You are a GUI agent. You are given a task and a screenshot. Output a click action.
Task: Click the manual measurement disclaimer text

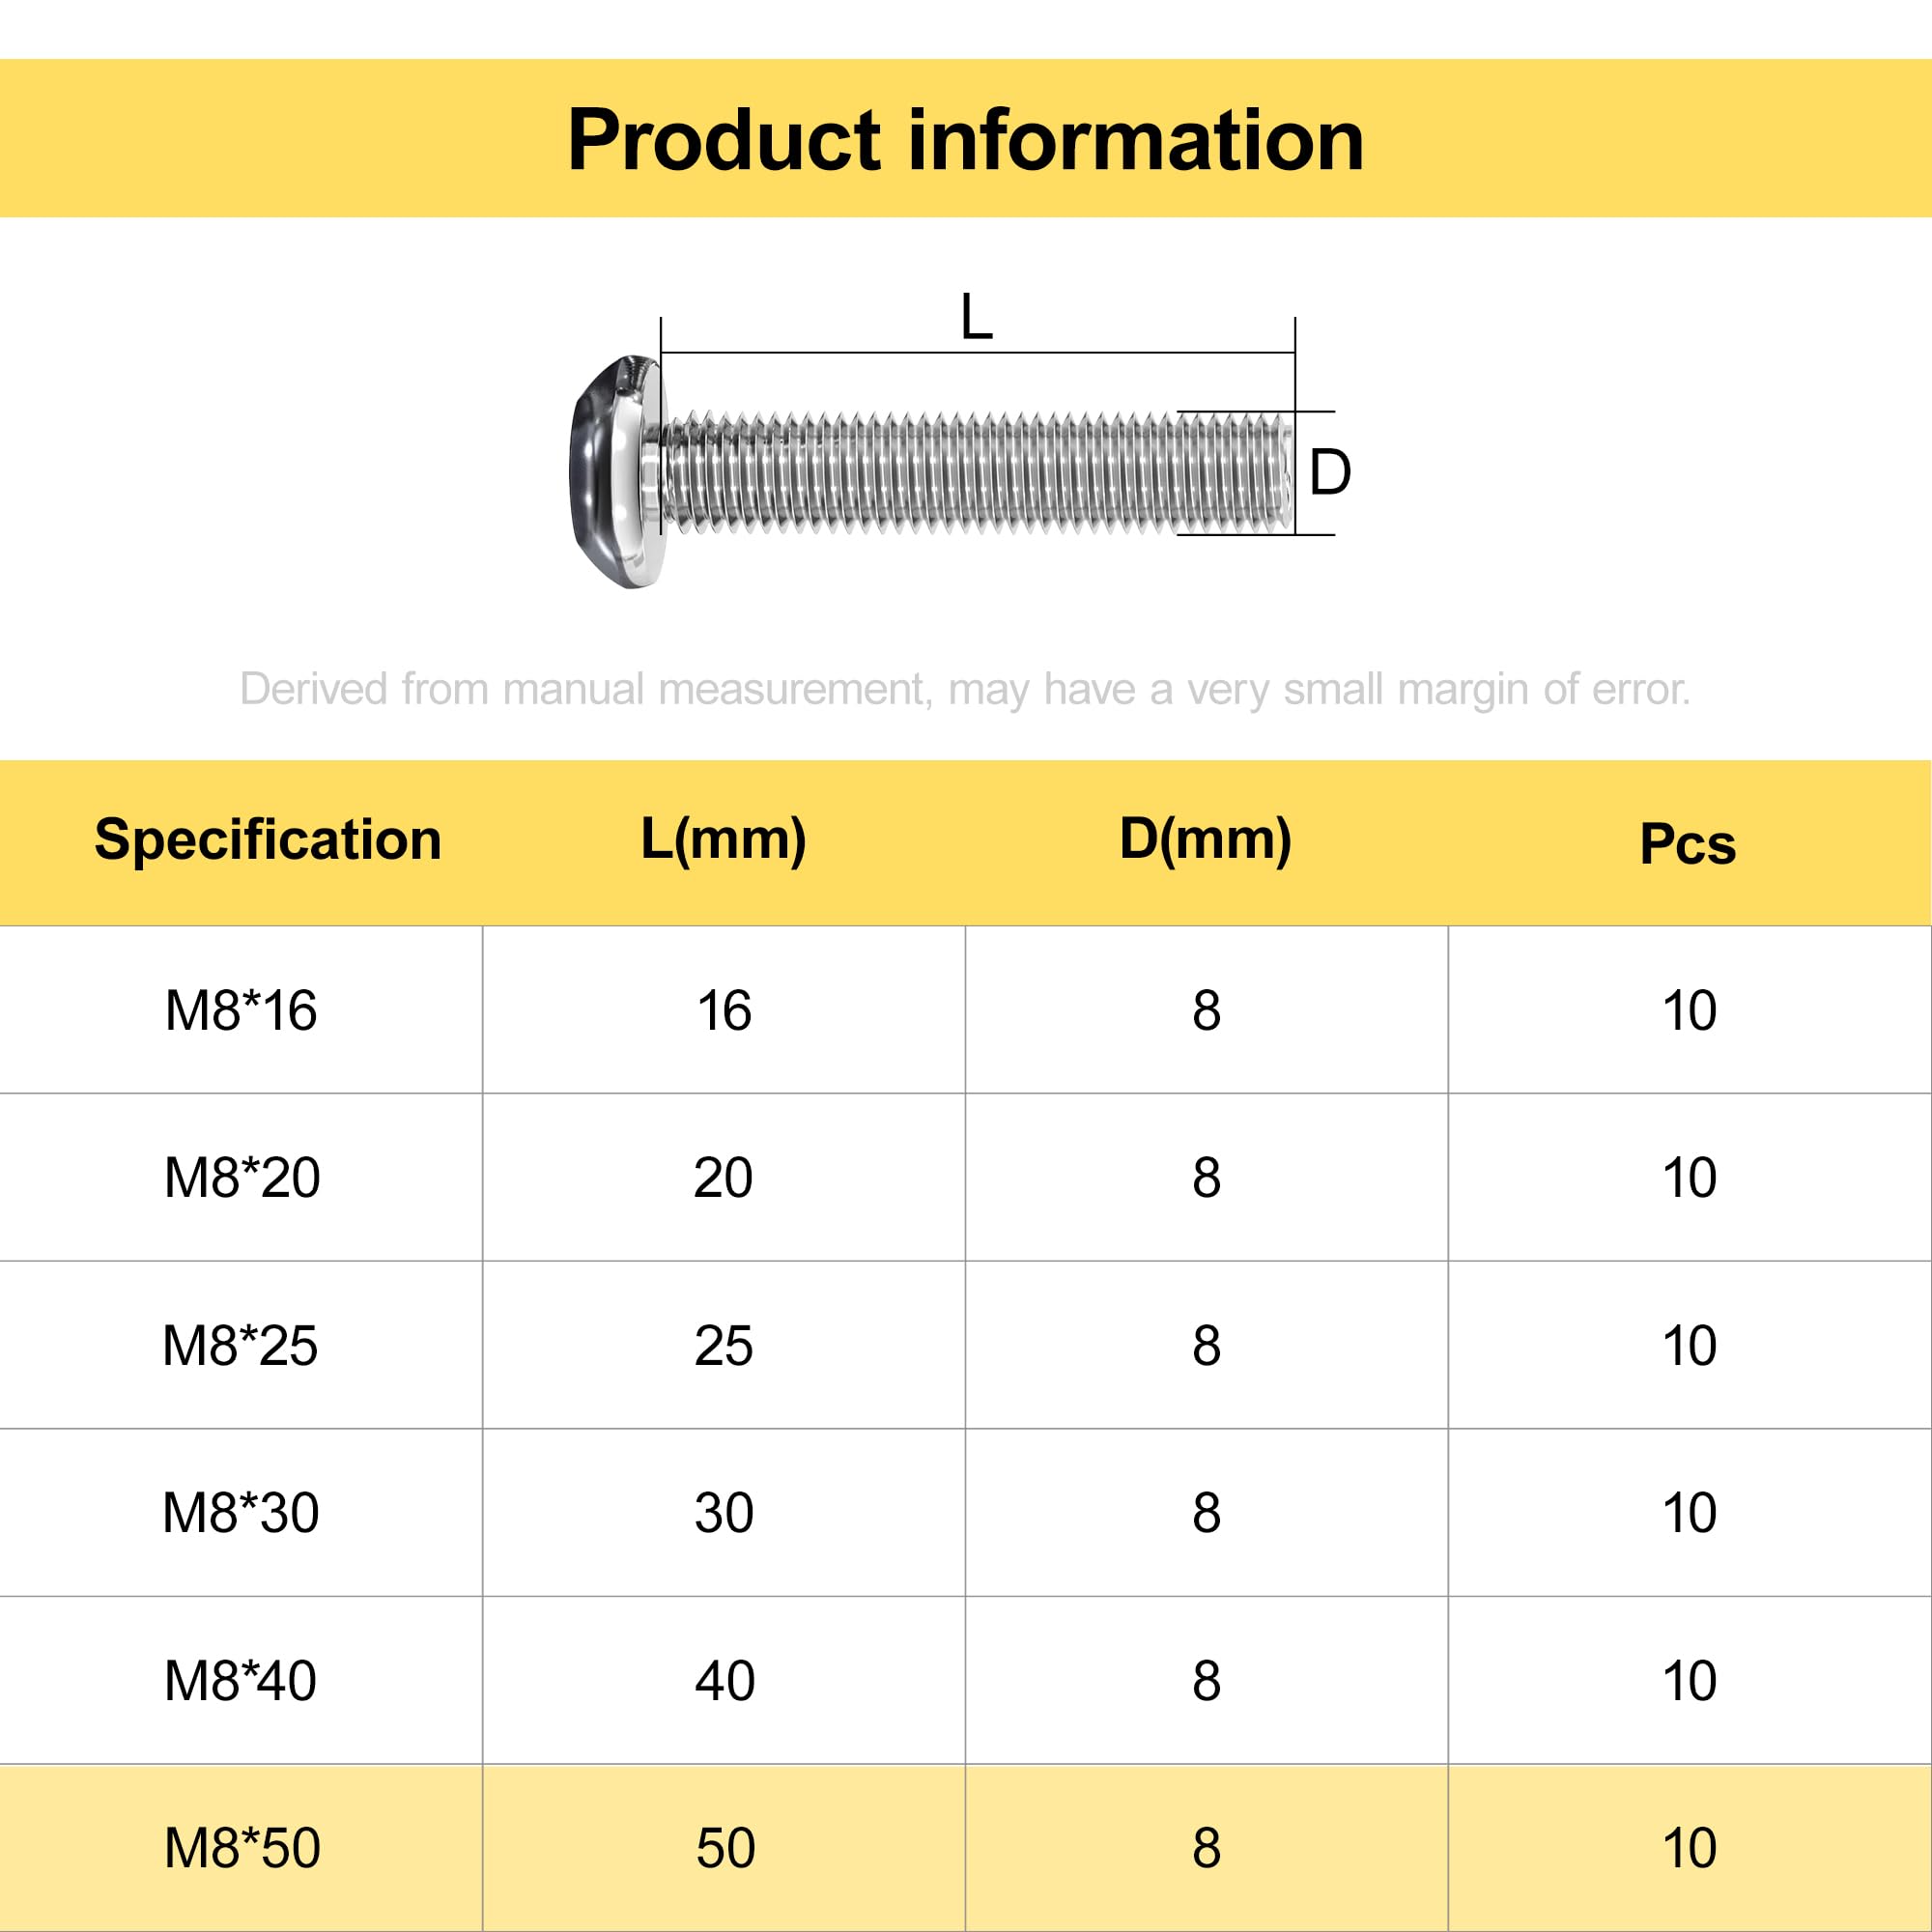click(x=966, y=689)
